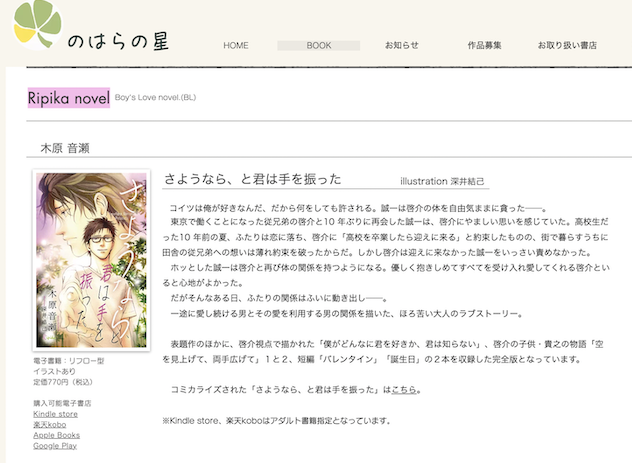Open the 作品募集 menu item
Screen dimensions: 632x463
[484, 45]
